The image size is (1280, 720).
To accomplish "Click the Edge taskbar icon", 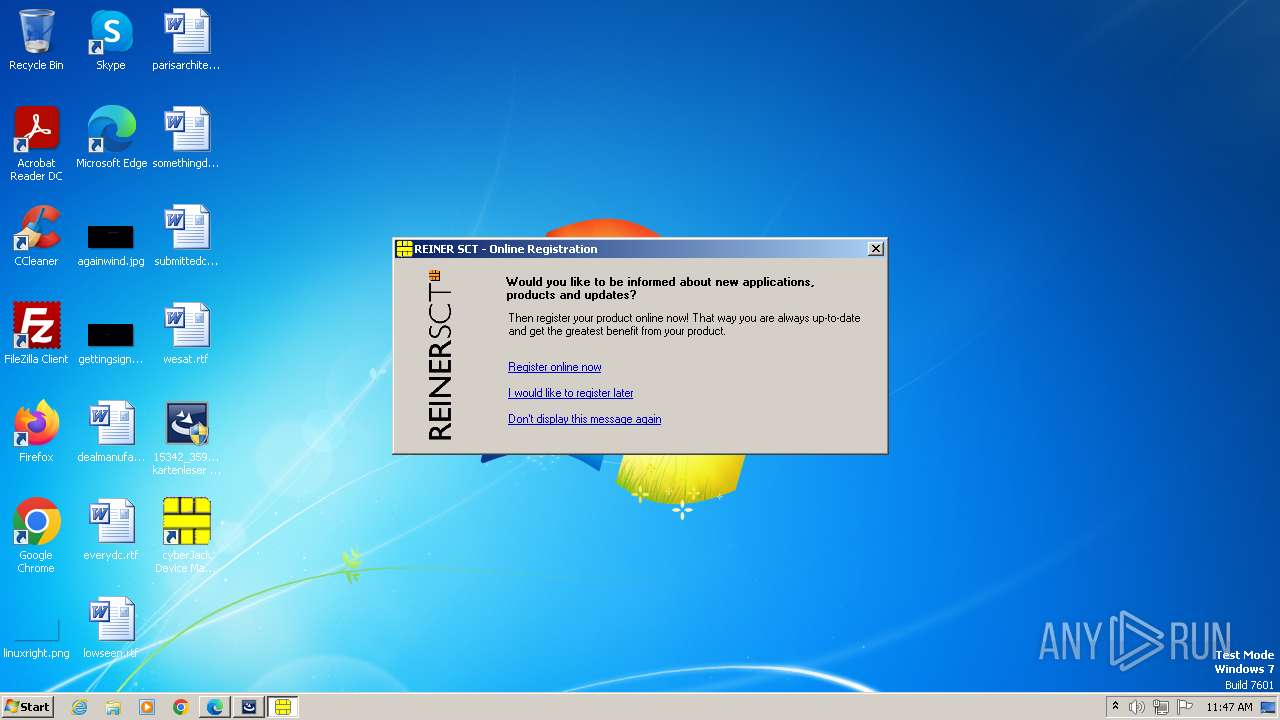I will point(215,707).
